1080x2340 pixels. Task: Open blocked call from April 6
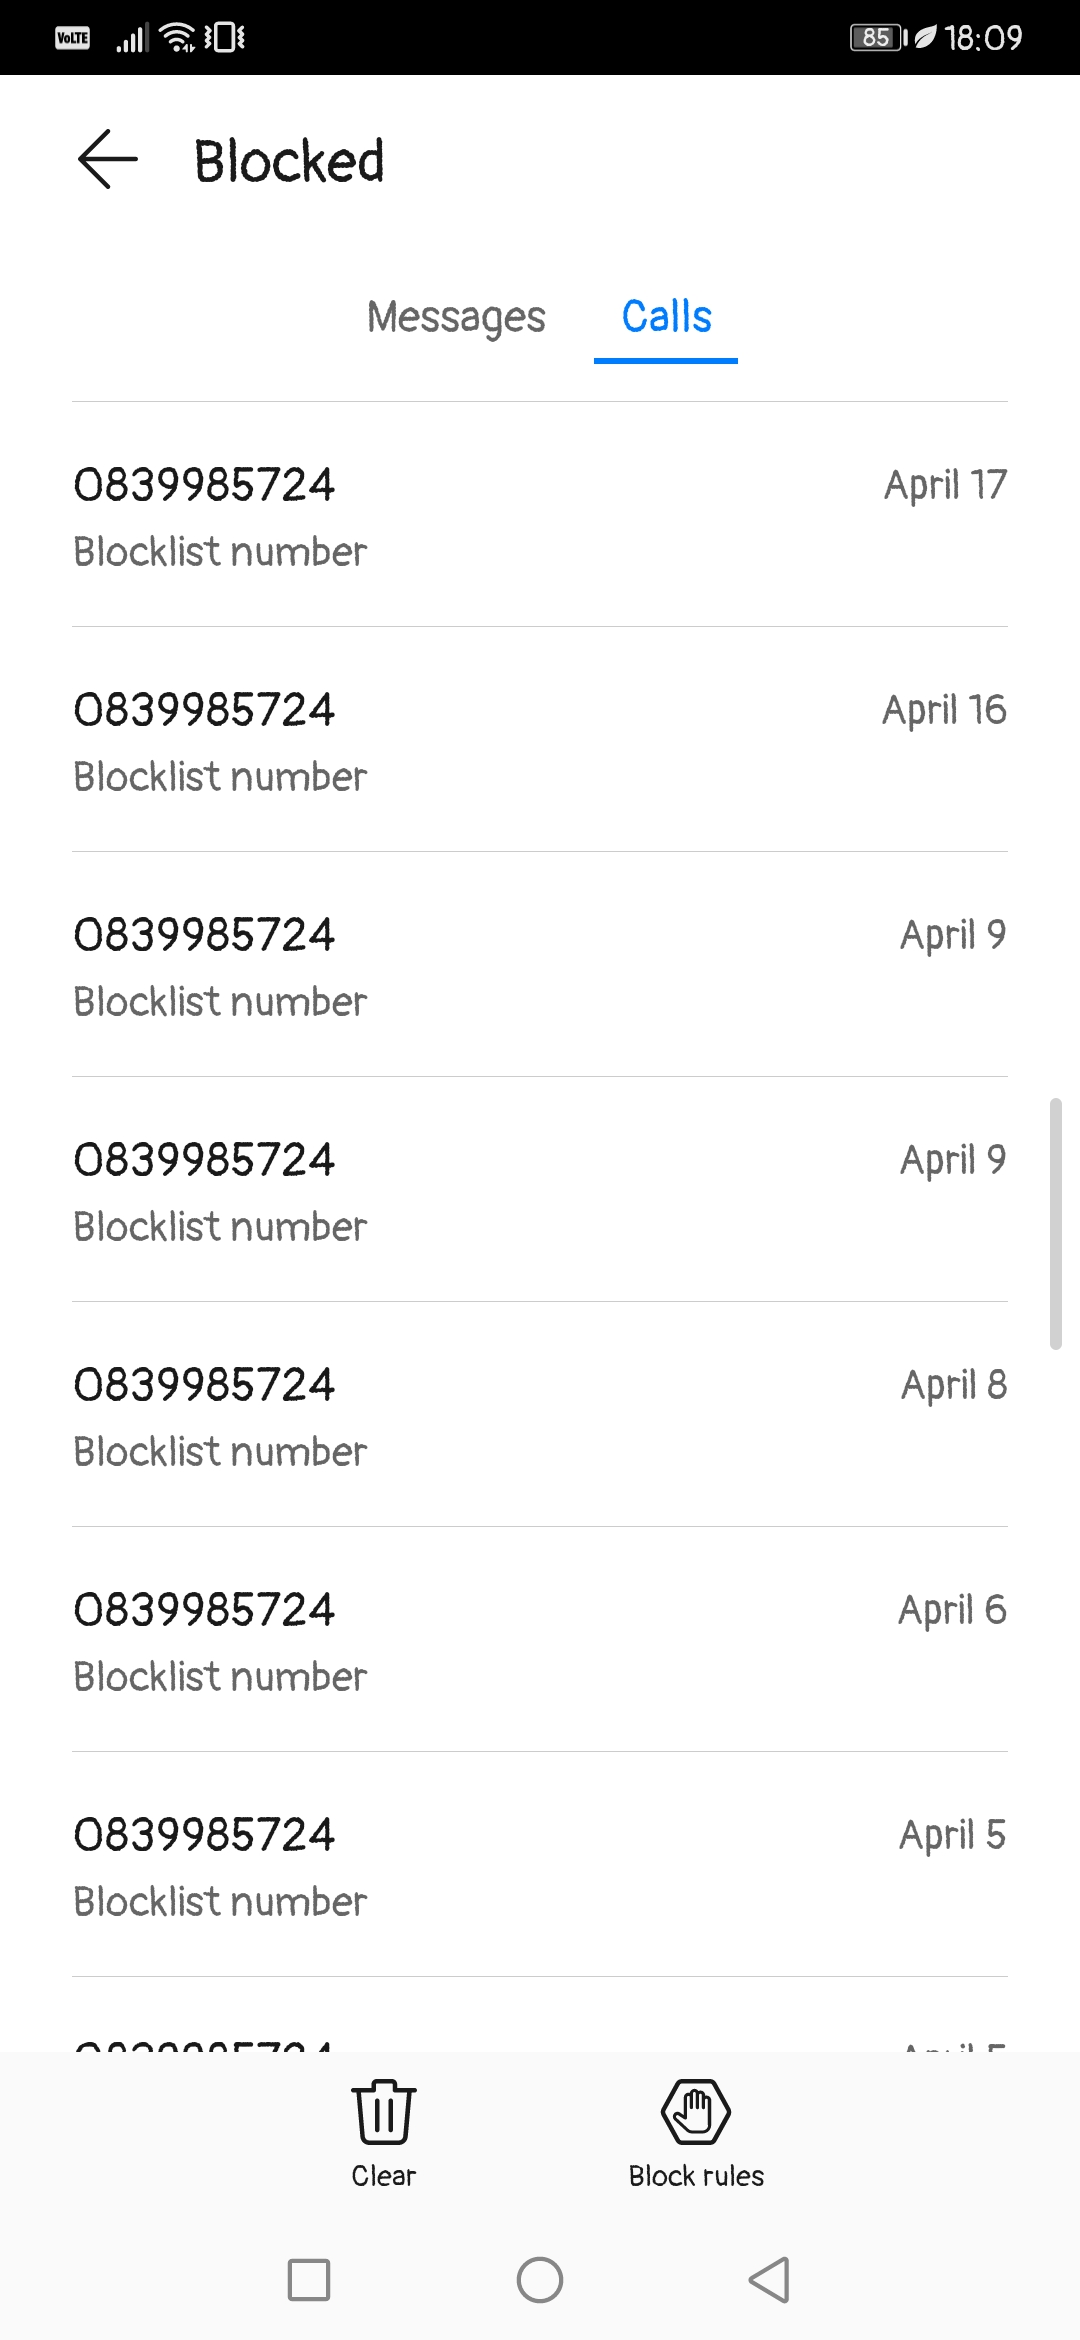point(540,1639)
